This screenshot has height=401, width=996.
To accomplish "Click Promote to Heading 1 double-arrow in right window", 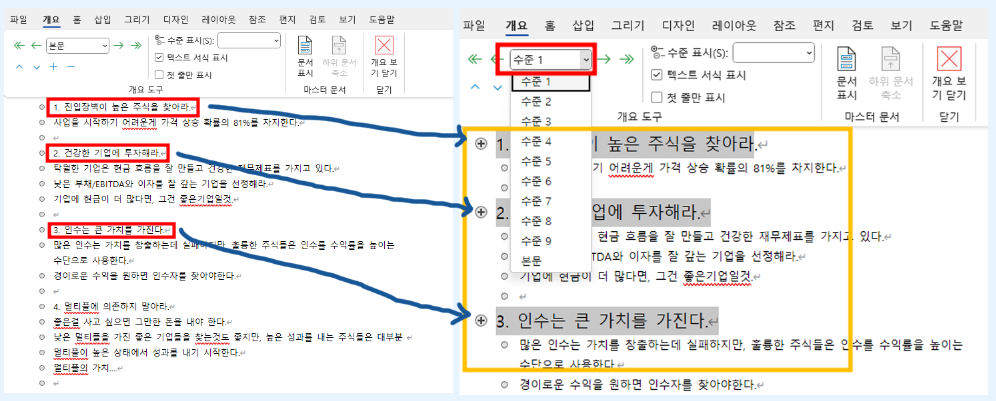I will (x=474, y=59).
